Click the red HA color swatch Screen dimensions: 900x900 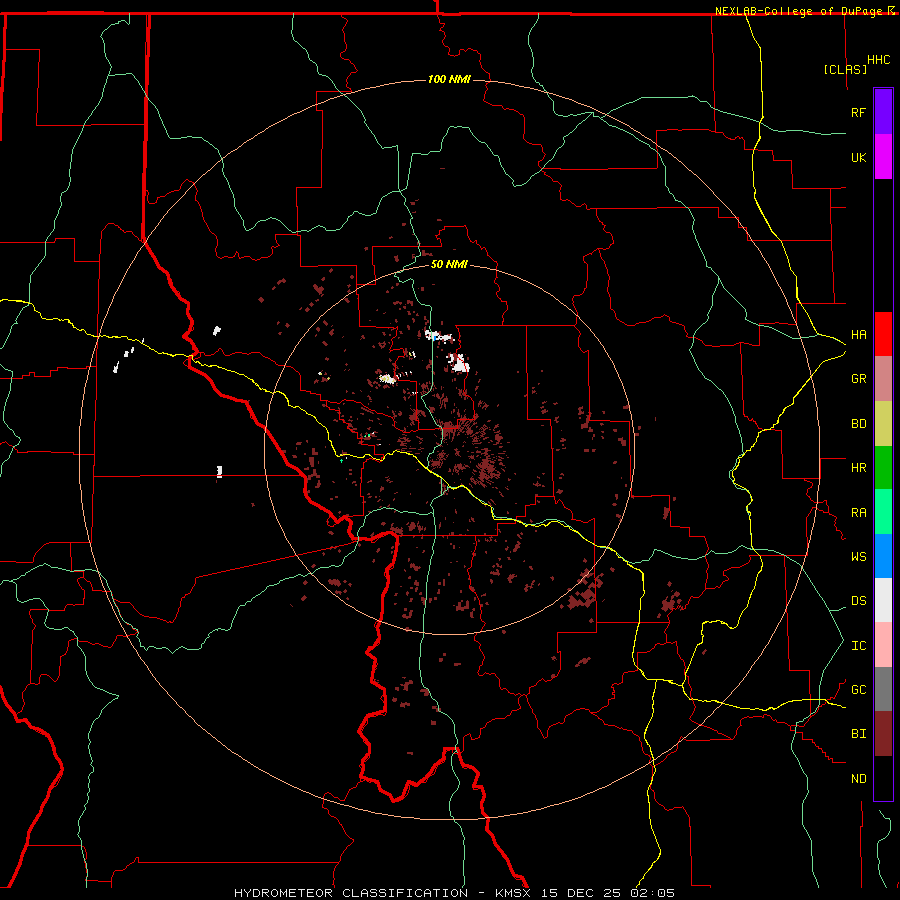click(x=883, y=334)
